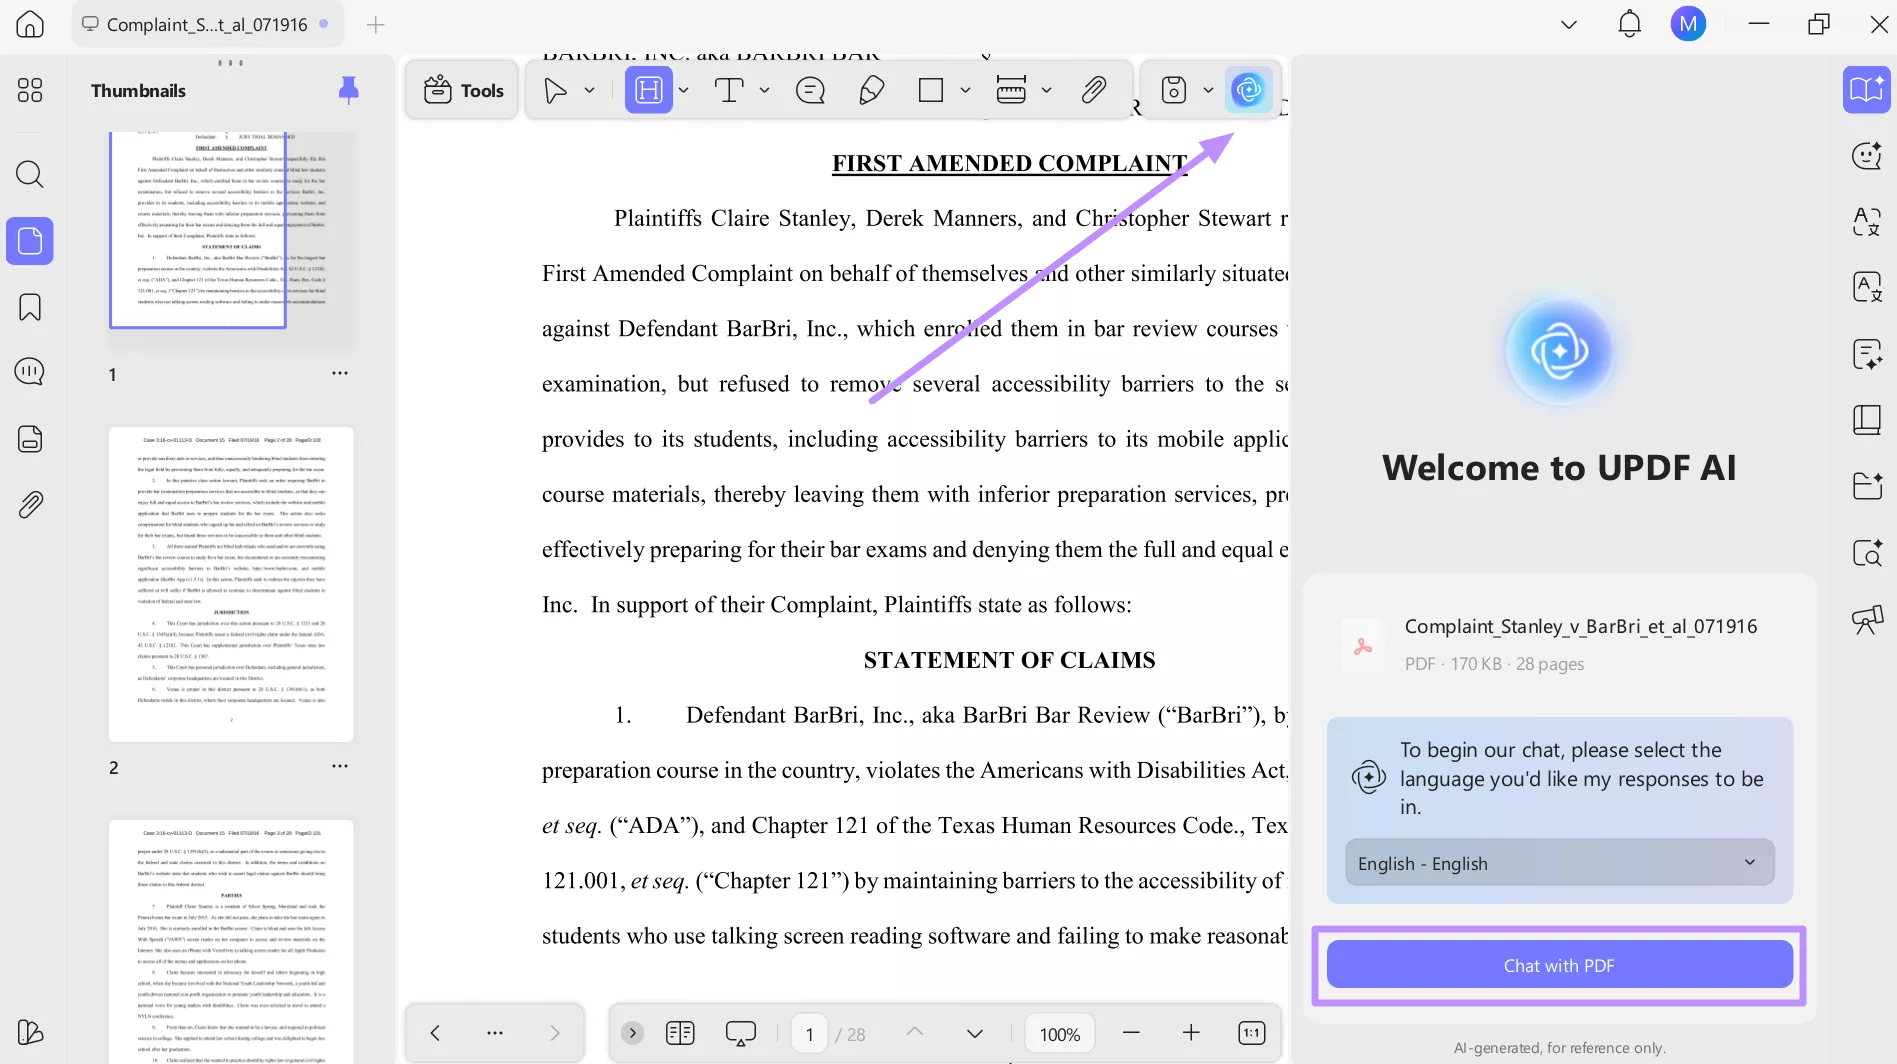Select the Highlighter tool

[649, 89]
